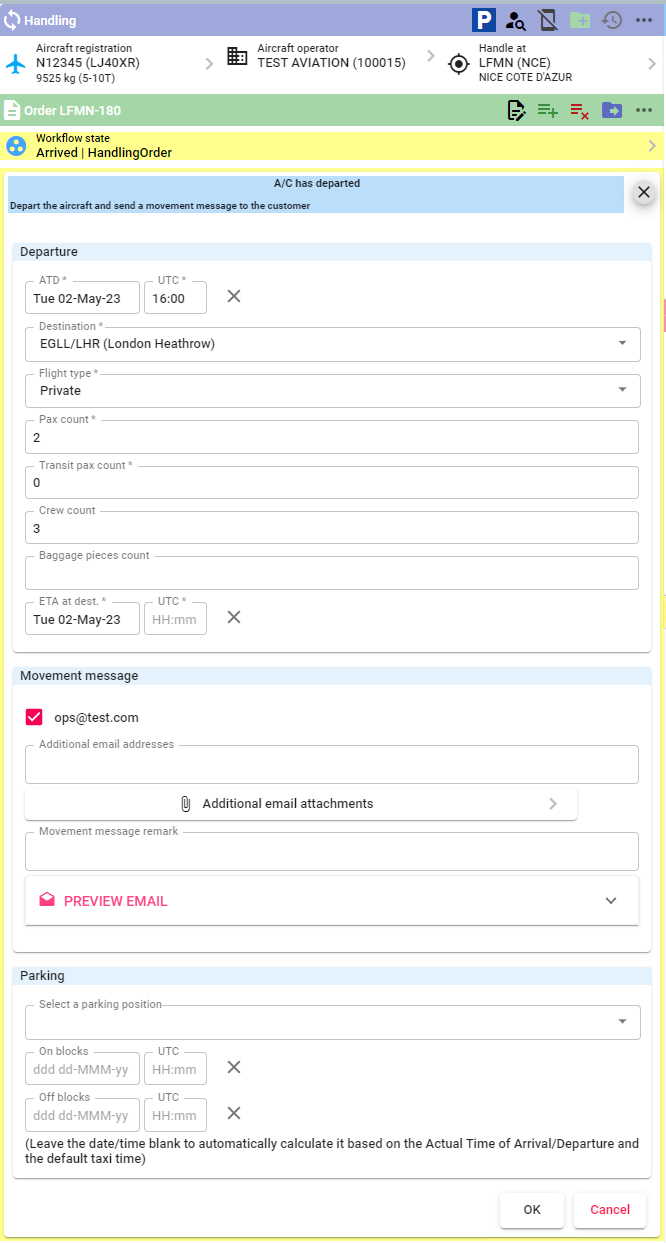
Task: Click the red remove lines icon
Action: click(x=579, y=110)
